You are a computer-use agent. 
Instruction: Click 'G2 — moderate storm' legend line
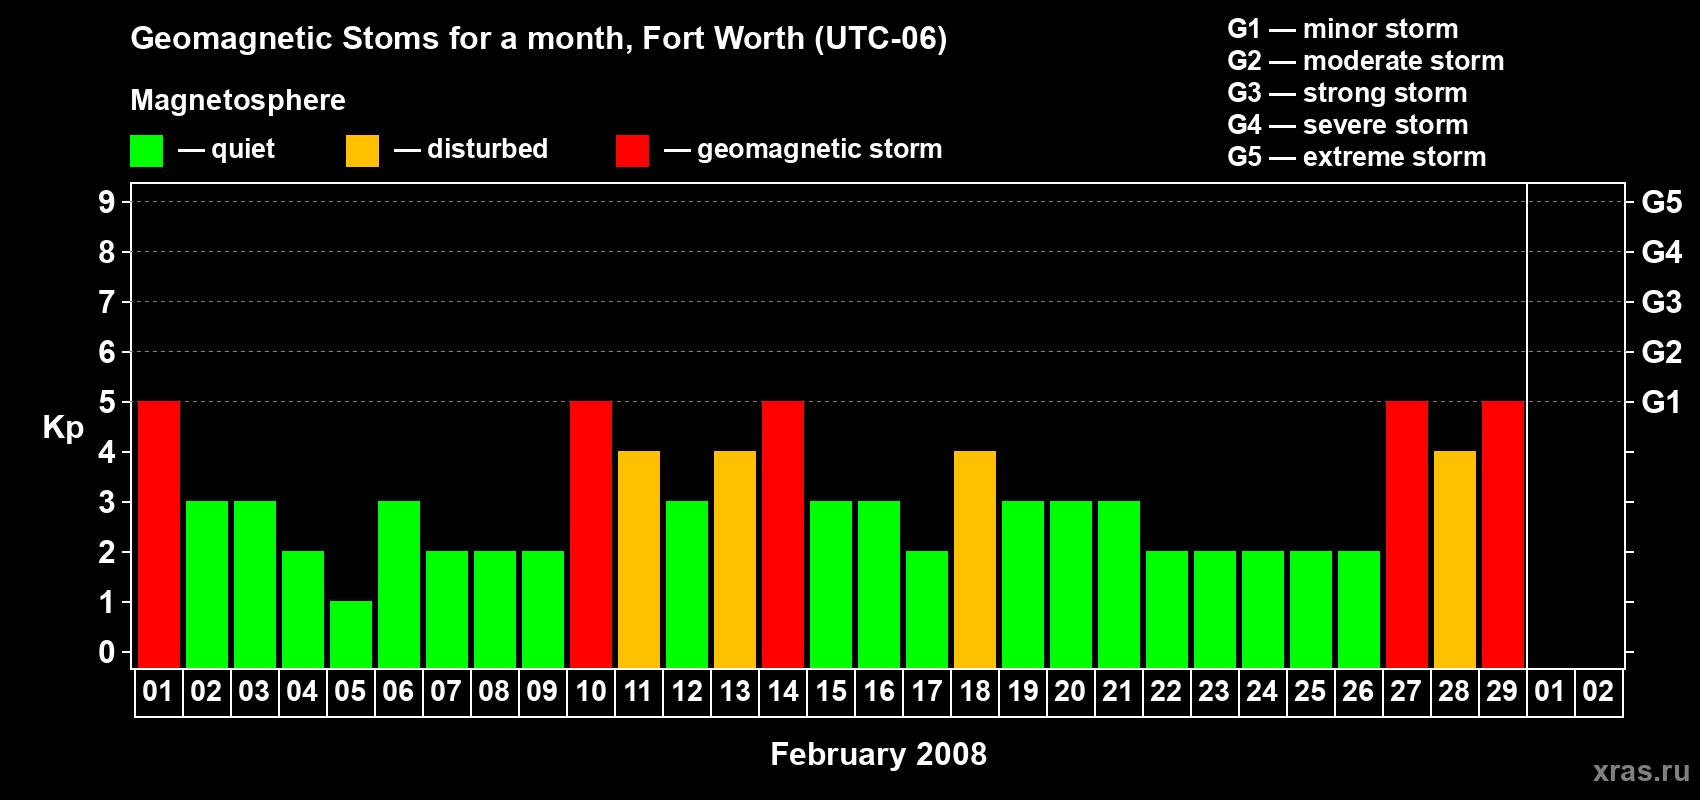pyautogui.click(x=1366, y=61)
